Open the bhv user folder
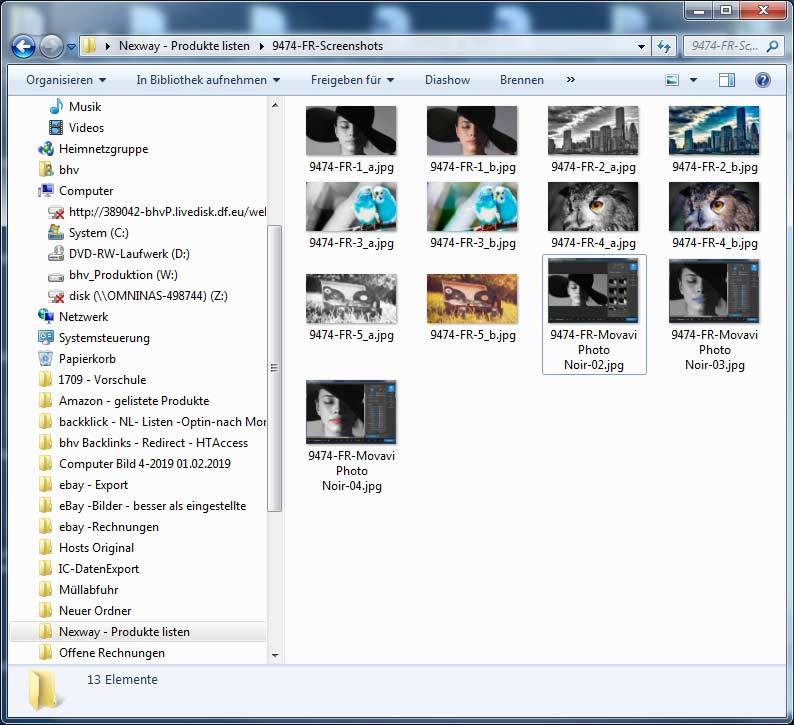The image size is (794, 725). (x=69, y=170)
